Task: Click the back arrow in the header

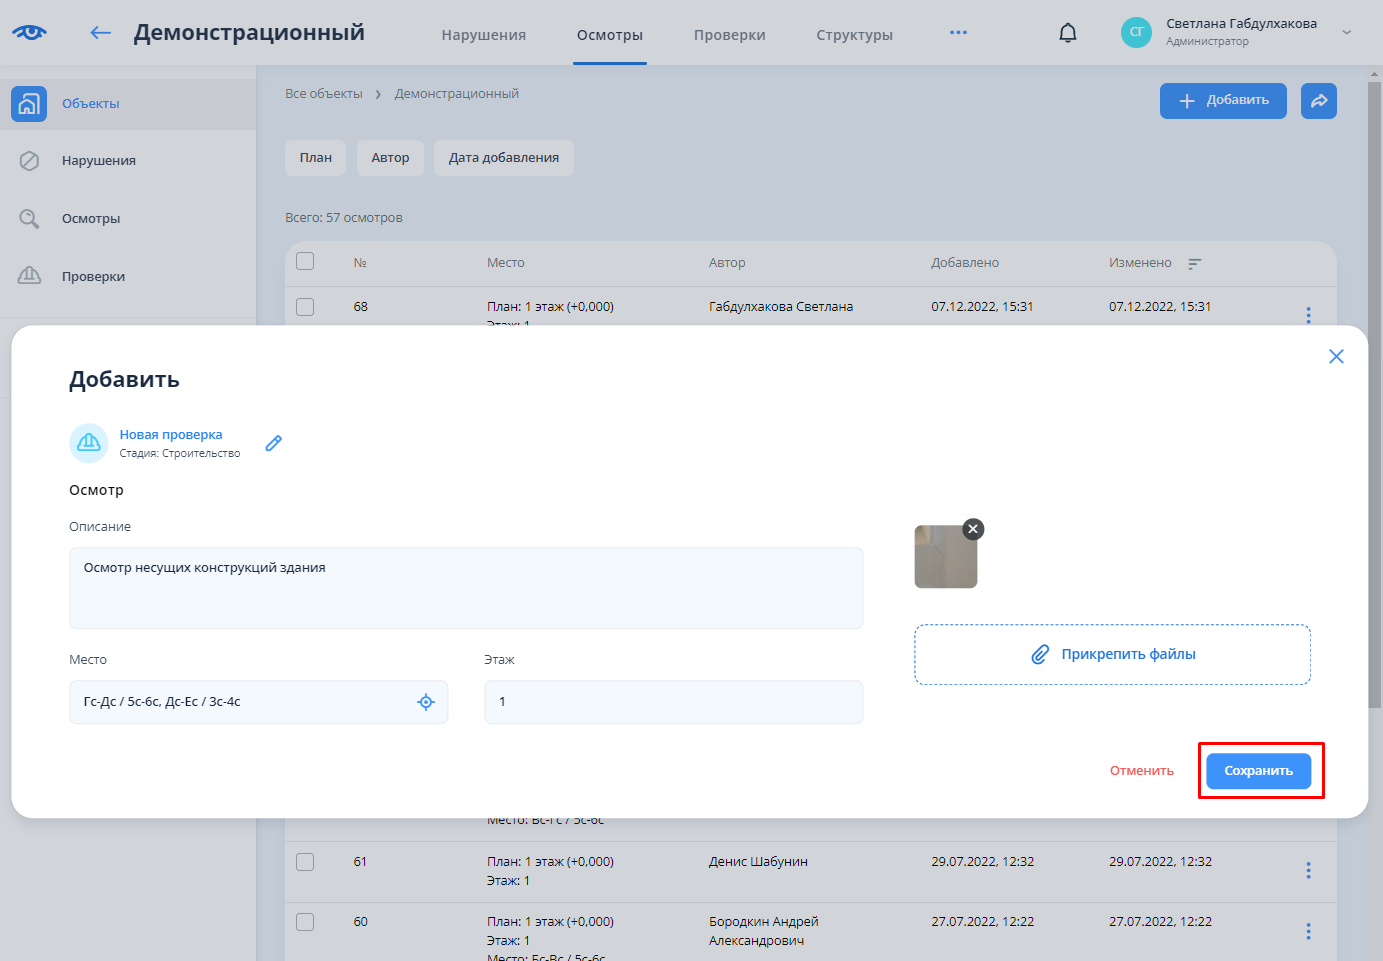Action: (x=100, y=33)
